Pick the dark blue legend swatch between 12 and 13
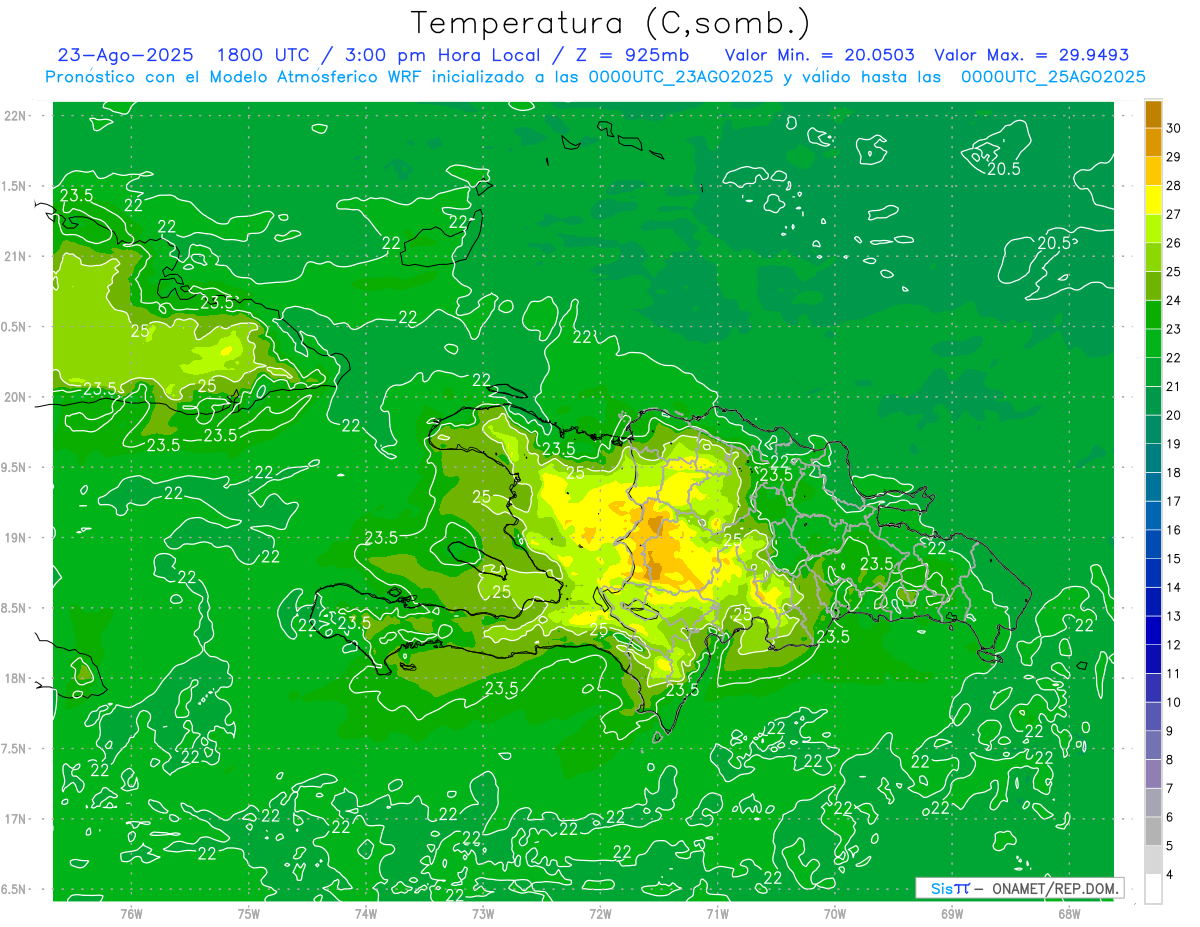Image resolution: width=1200 pixels, height=927 pixels. (x=1153, y=630)
